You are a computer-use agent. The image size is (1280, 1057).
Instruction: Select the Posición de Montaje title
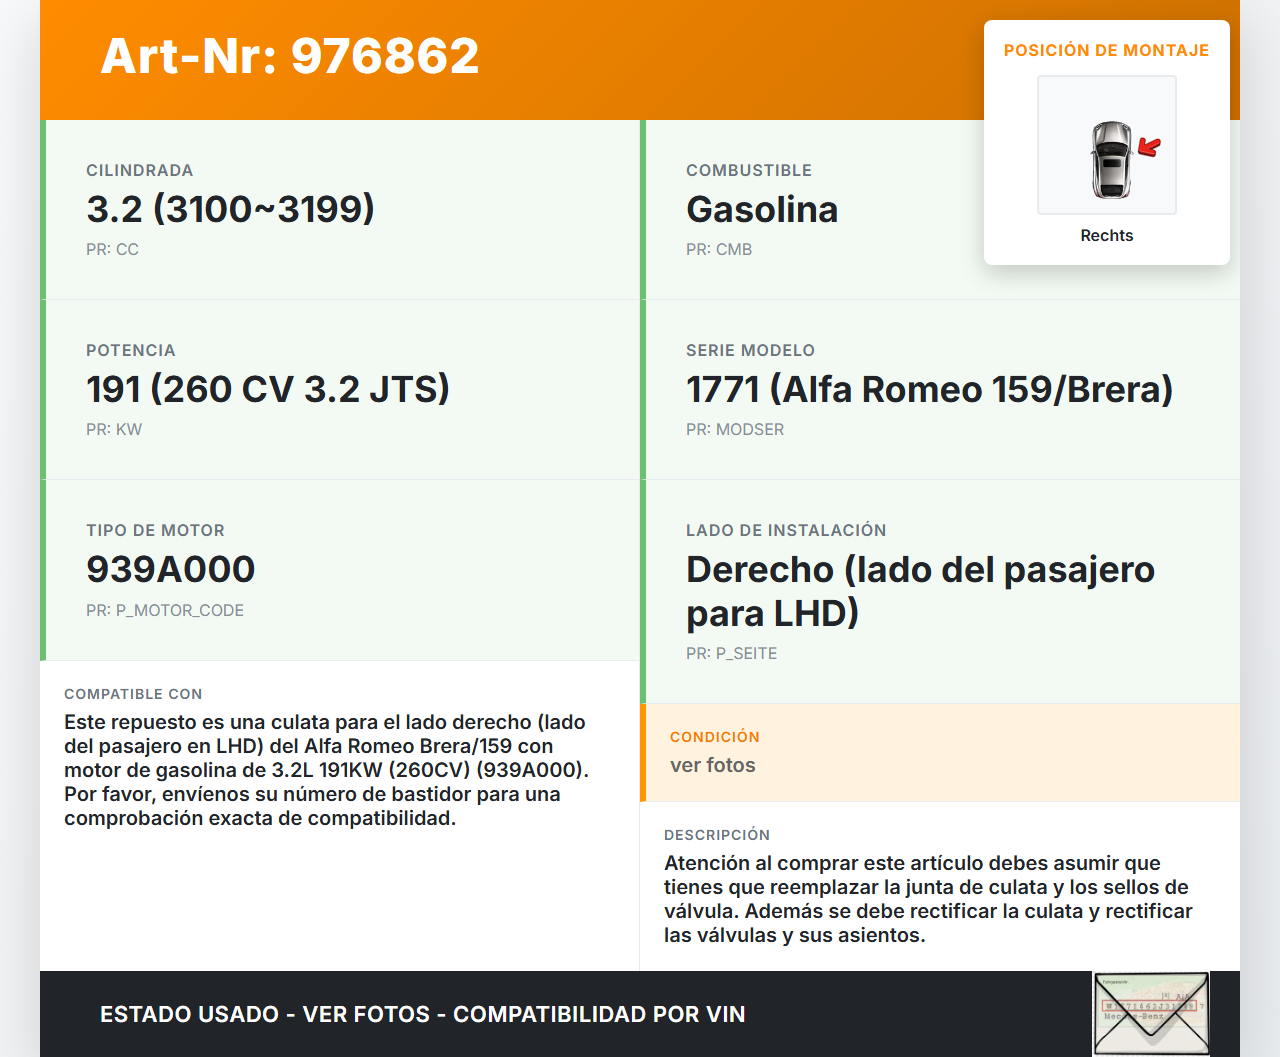point(1106,50)
